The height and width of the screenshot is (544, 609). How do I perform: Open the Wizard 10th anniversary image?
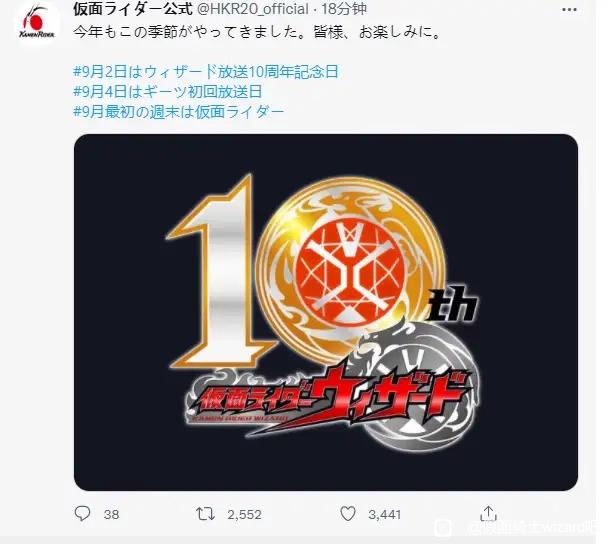click(325, 312)
